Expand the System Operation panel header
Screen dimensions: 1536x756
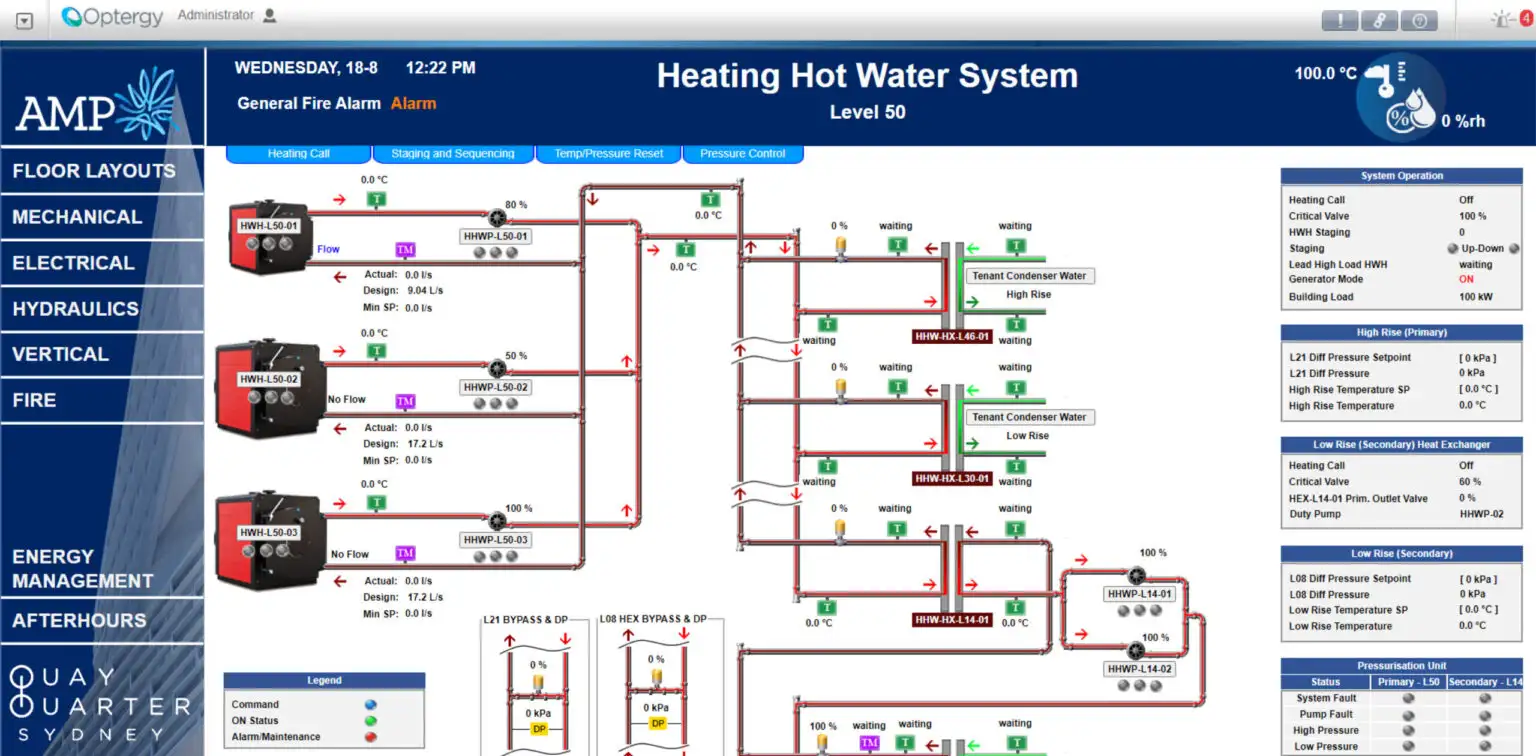click(x=1400, y=175)
